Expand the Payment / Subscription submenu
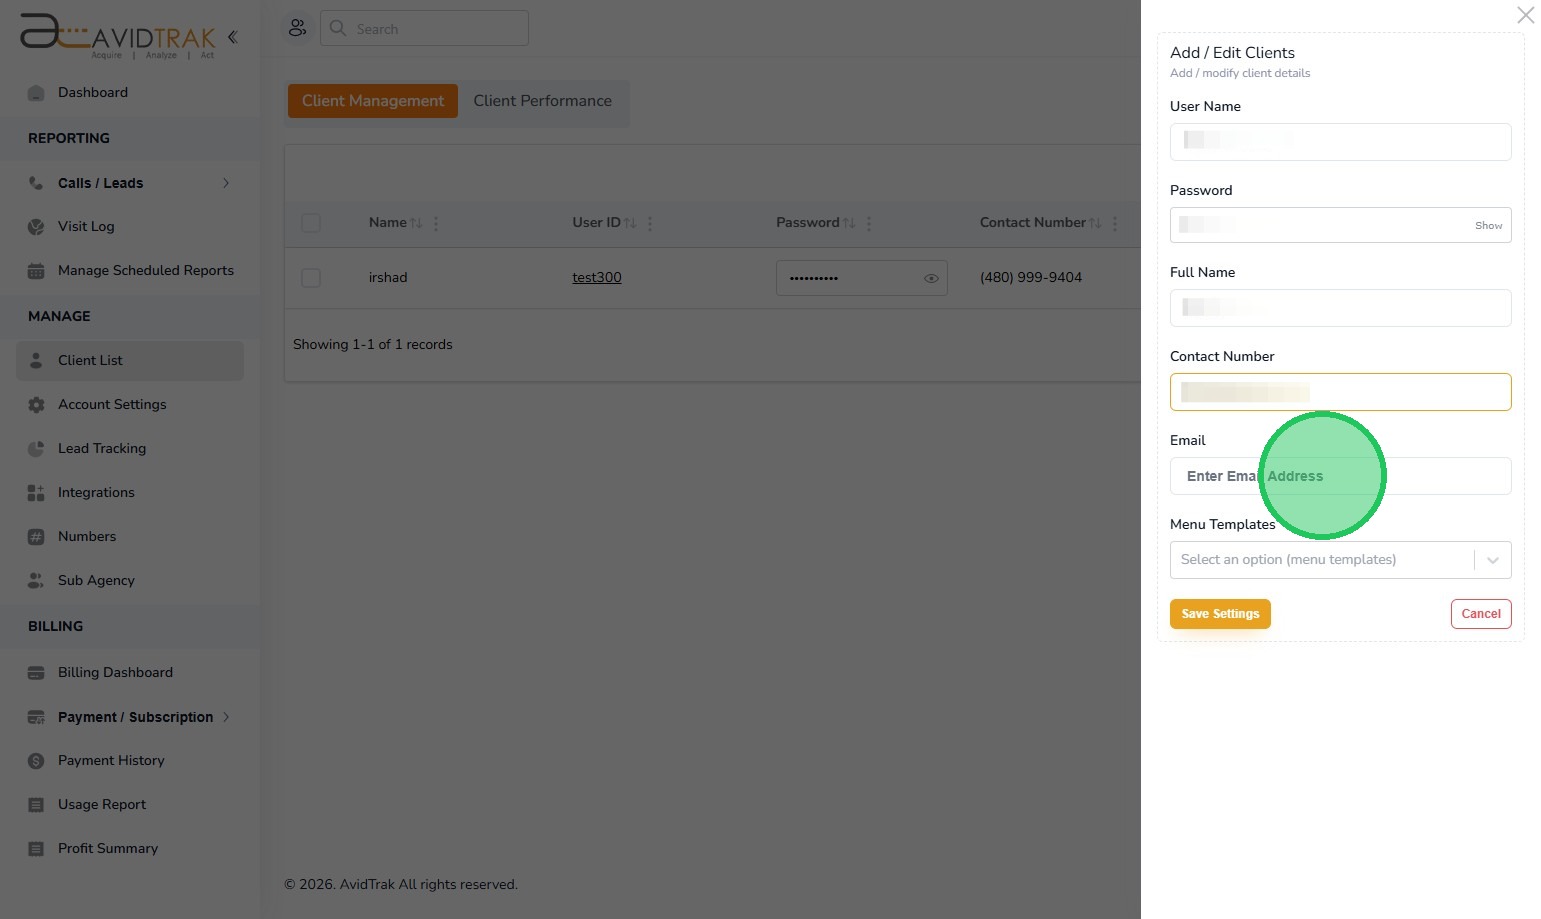 [x=226, y=717]
